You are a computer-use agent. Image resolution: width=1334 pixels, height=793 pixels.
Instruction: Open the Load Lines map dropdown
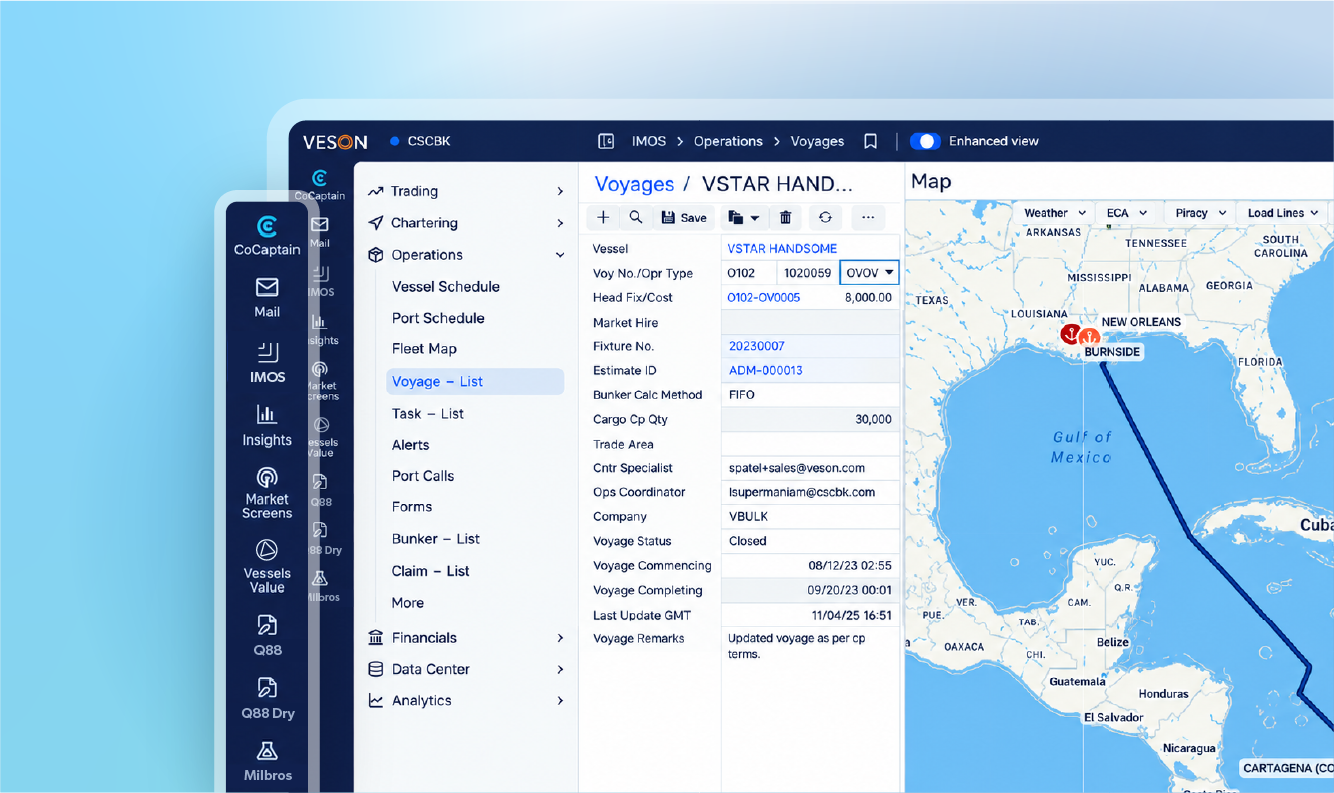click(x=1283, y=213)
